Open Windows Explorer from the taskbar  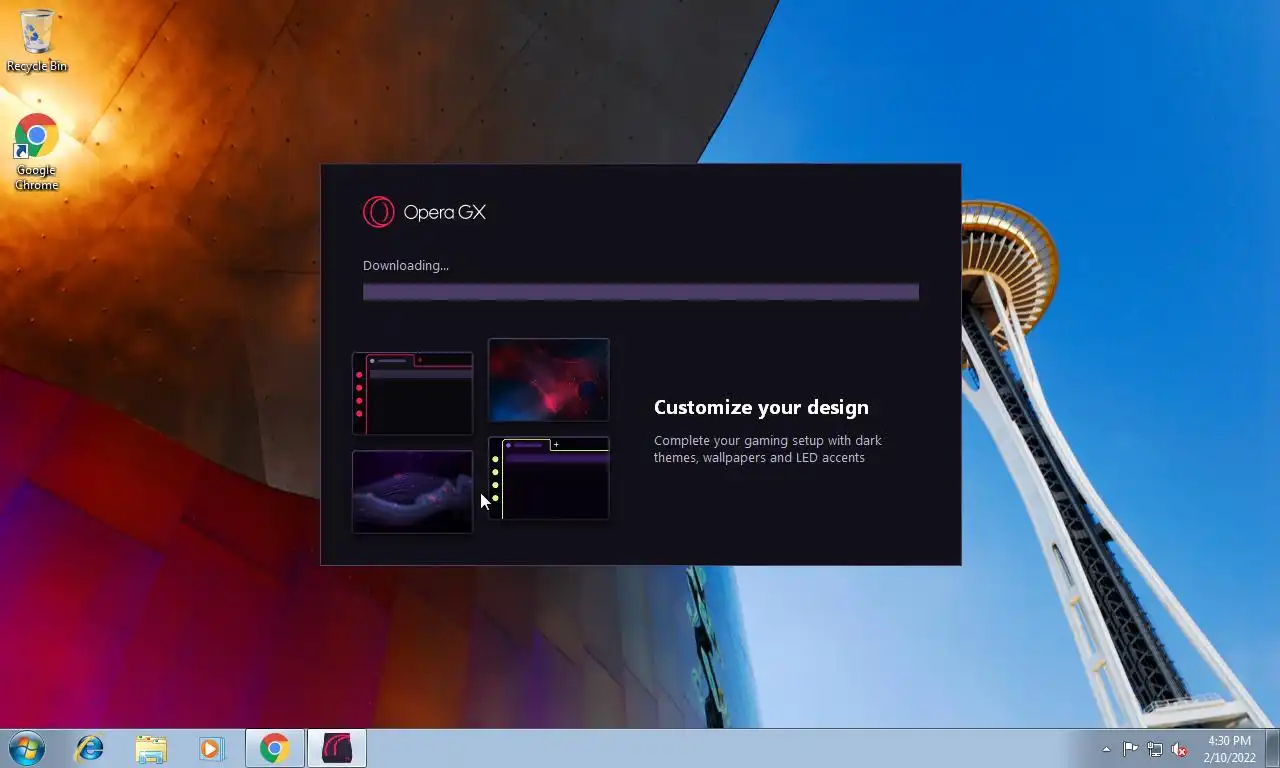[x=151, y=748]
